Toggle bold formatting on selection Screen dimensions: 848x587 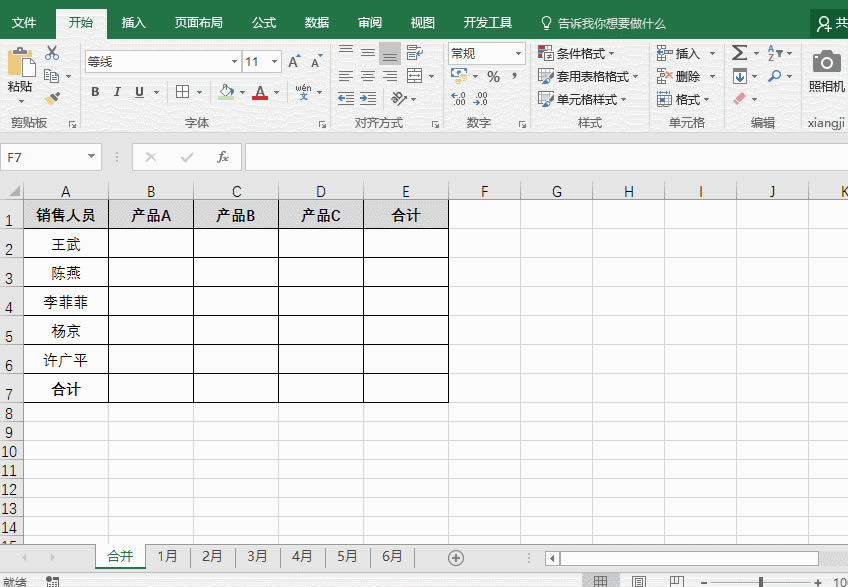[95, 92]
